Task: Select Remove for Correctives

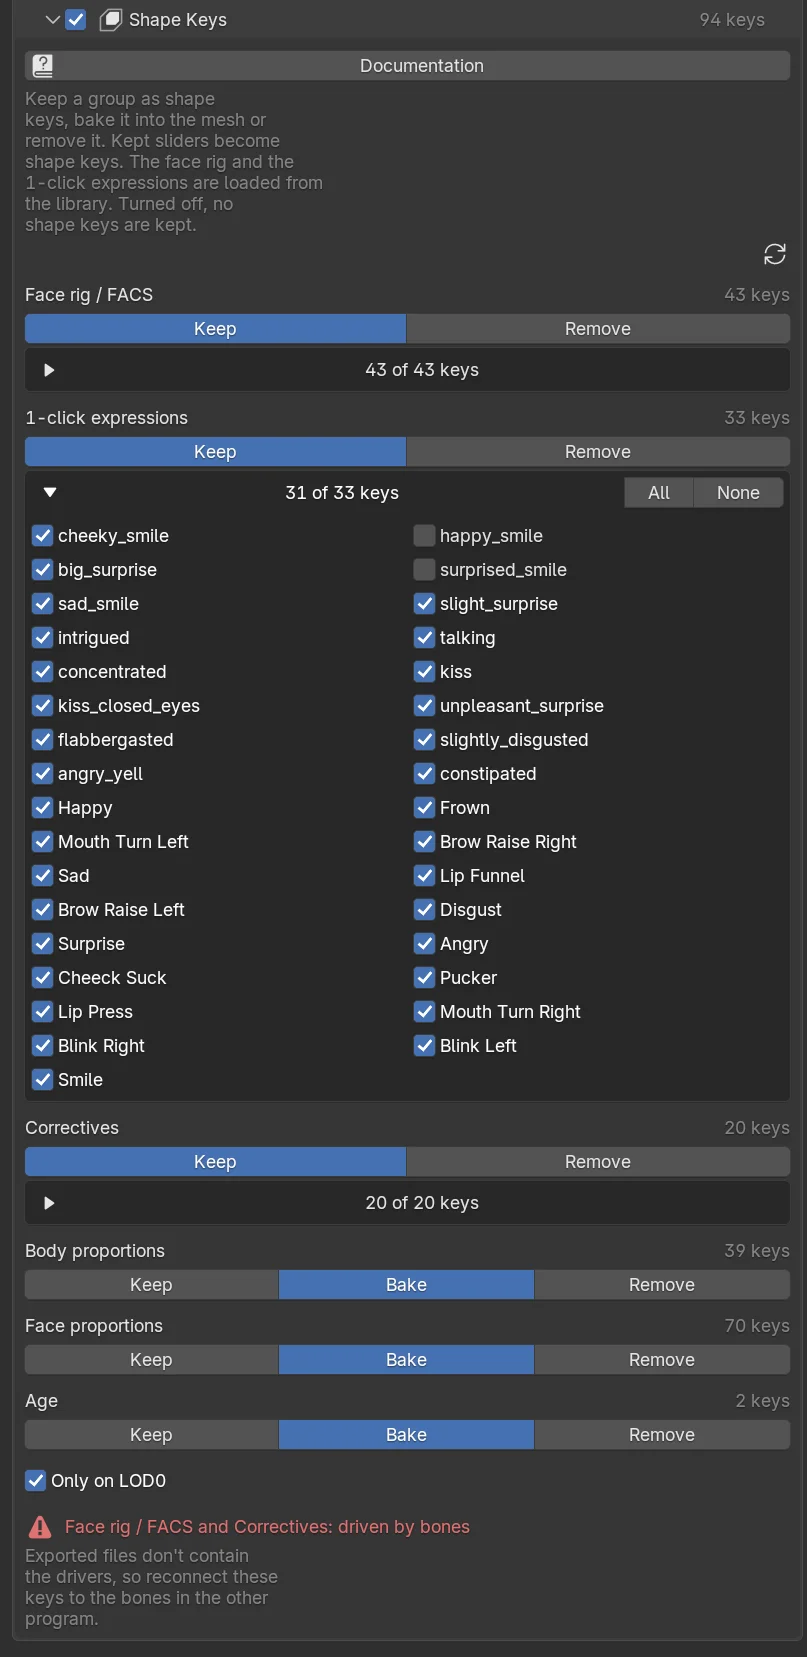Action: pyautogui.click(x=598, y=1162)
